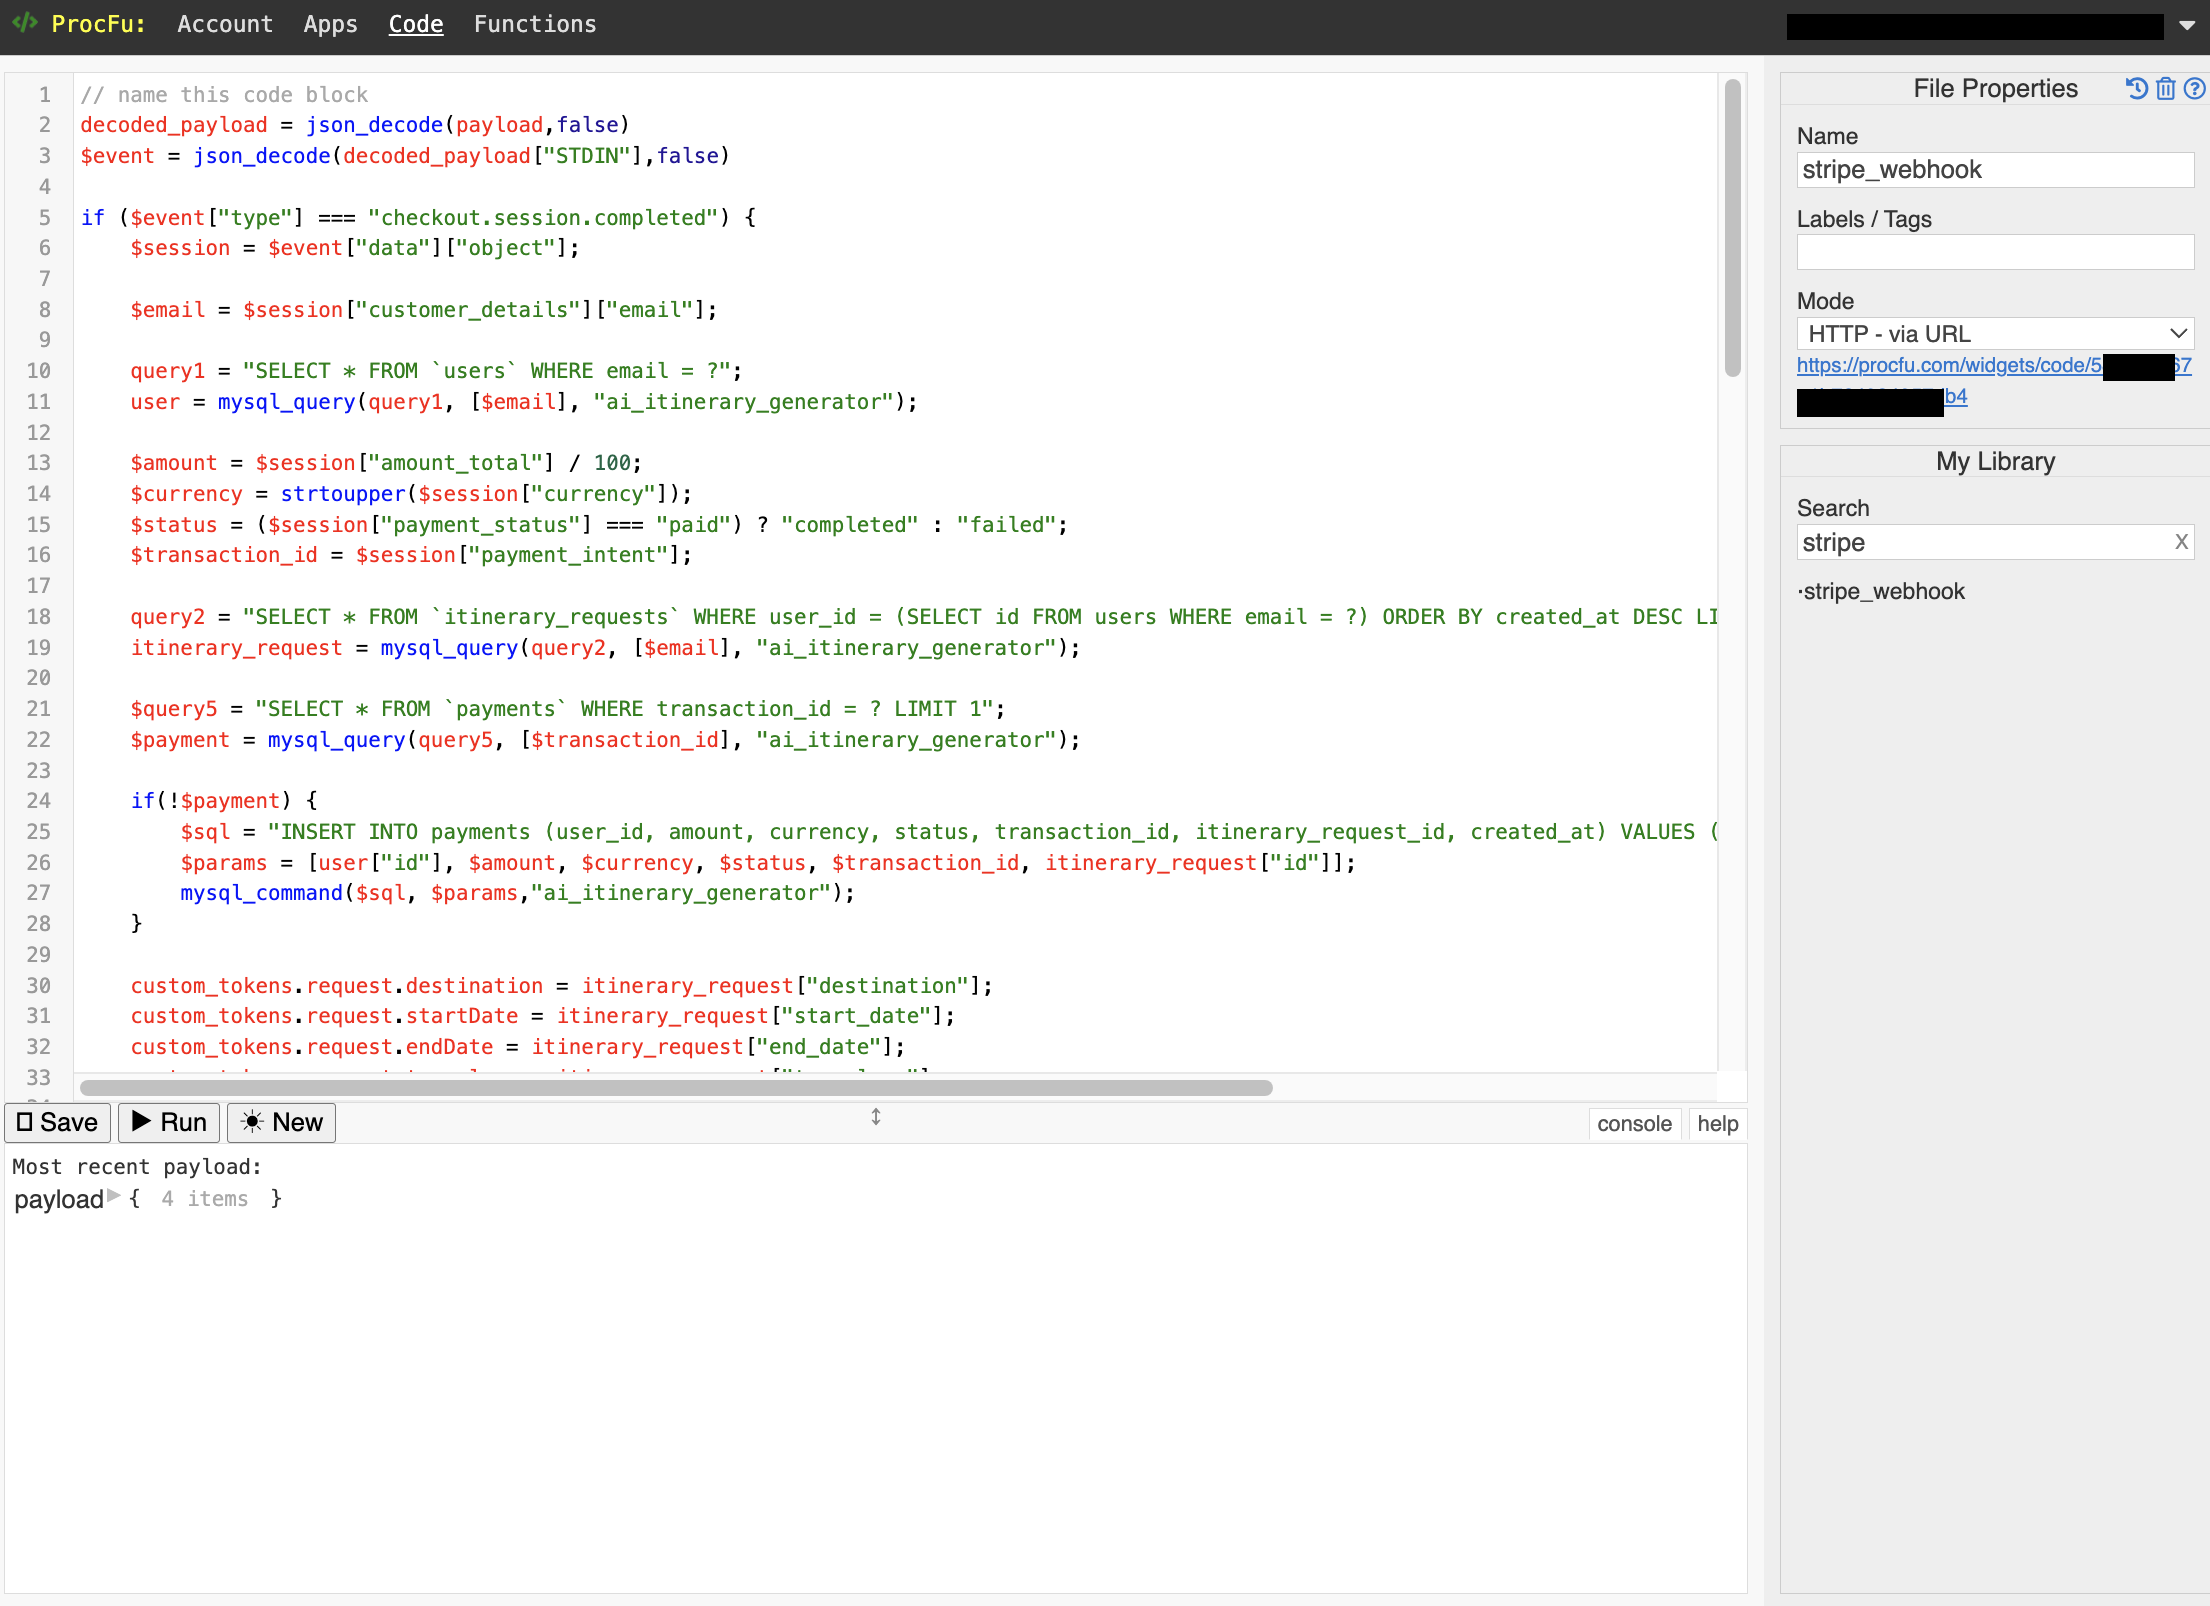Image resolution: width=2210 pixels, height=1606 pixels.
Task: Click the pane resize handle arrow
Action: 876,1117
